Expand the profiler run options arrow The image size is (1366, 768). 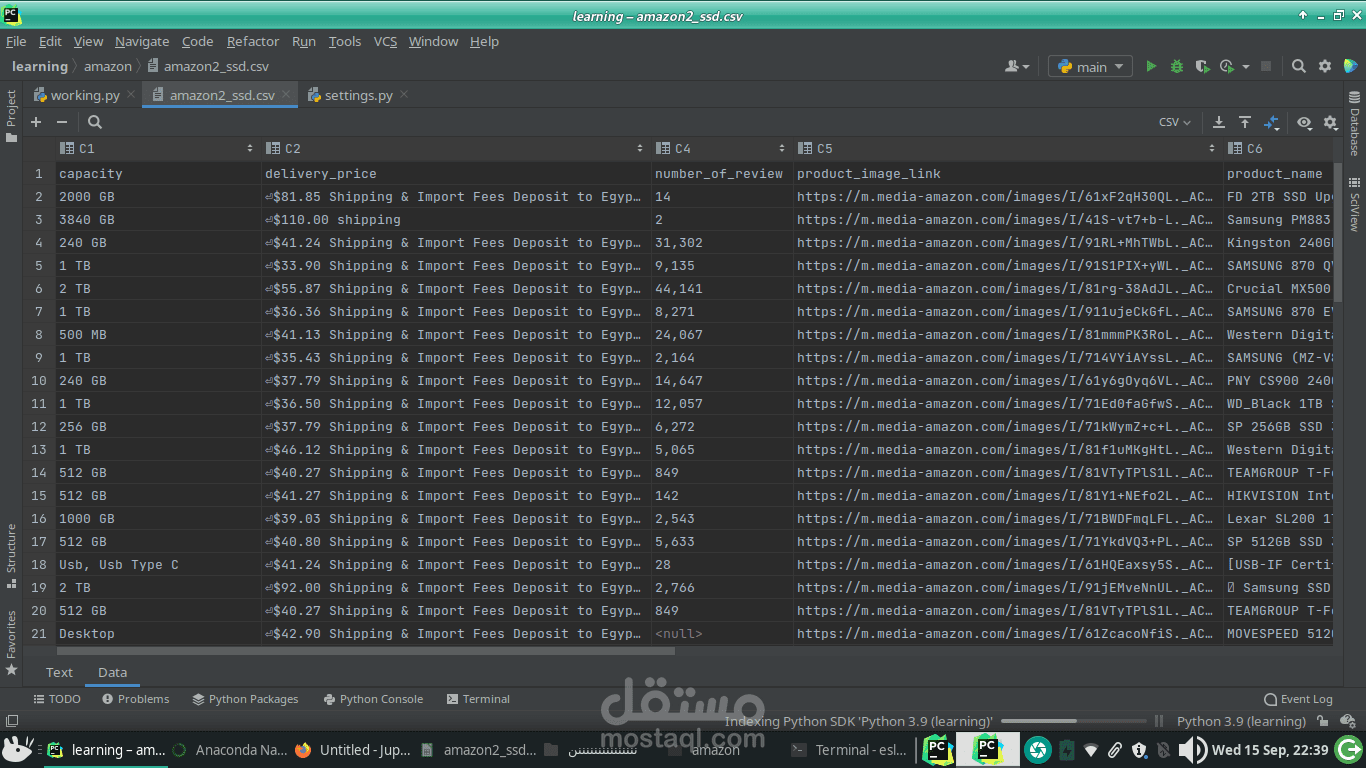point(1245,67)
